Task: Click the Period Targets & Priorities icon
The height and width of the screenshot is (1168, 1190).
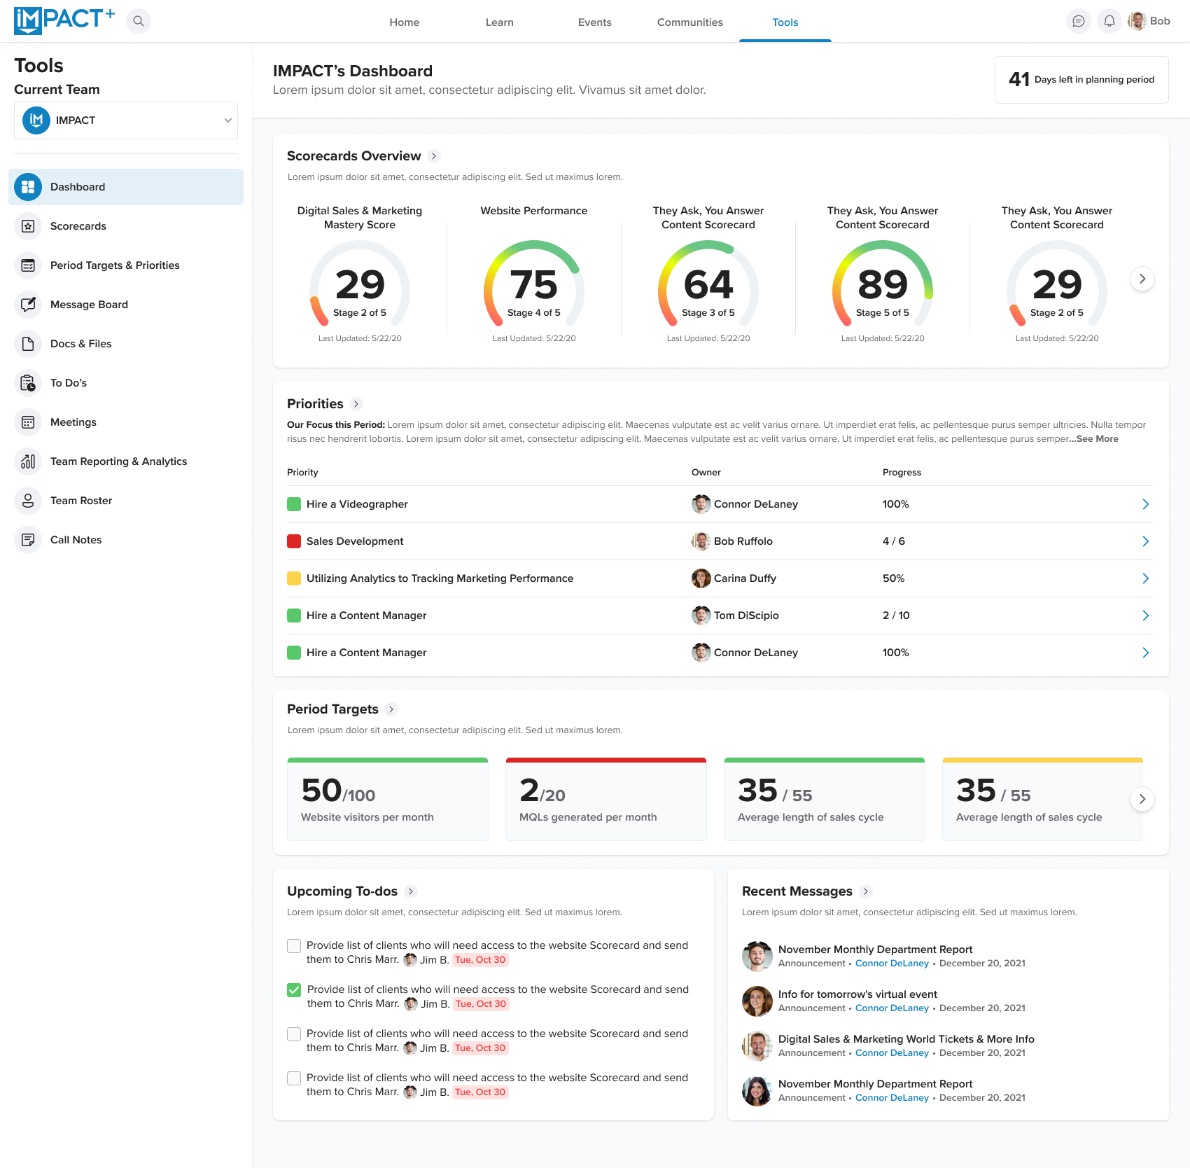Action: pos(28,266)
